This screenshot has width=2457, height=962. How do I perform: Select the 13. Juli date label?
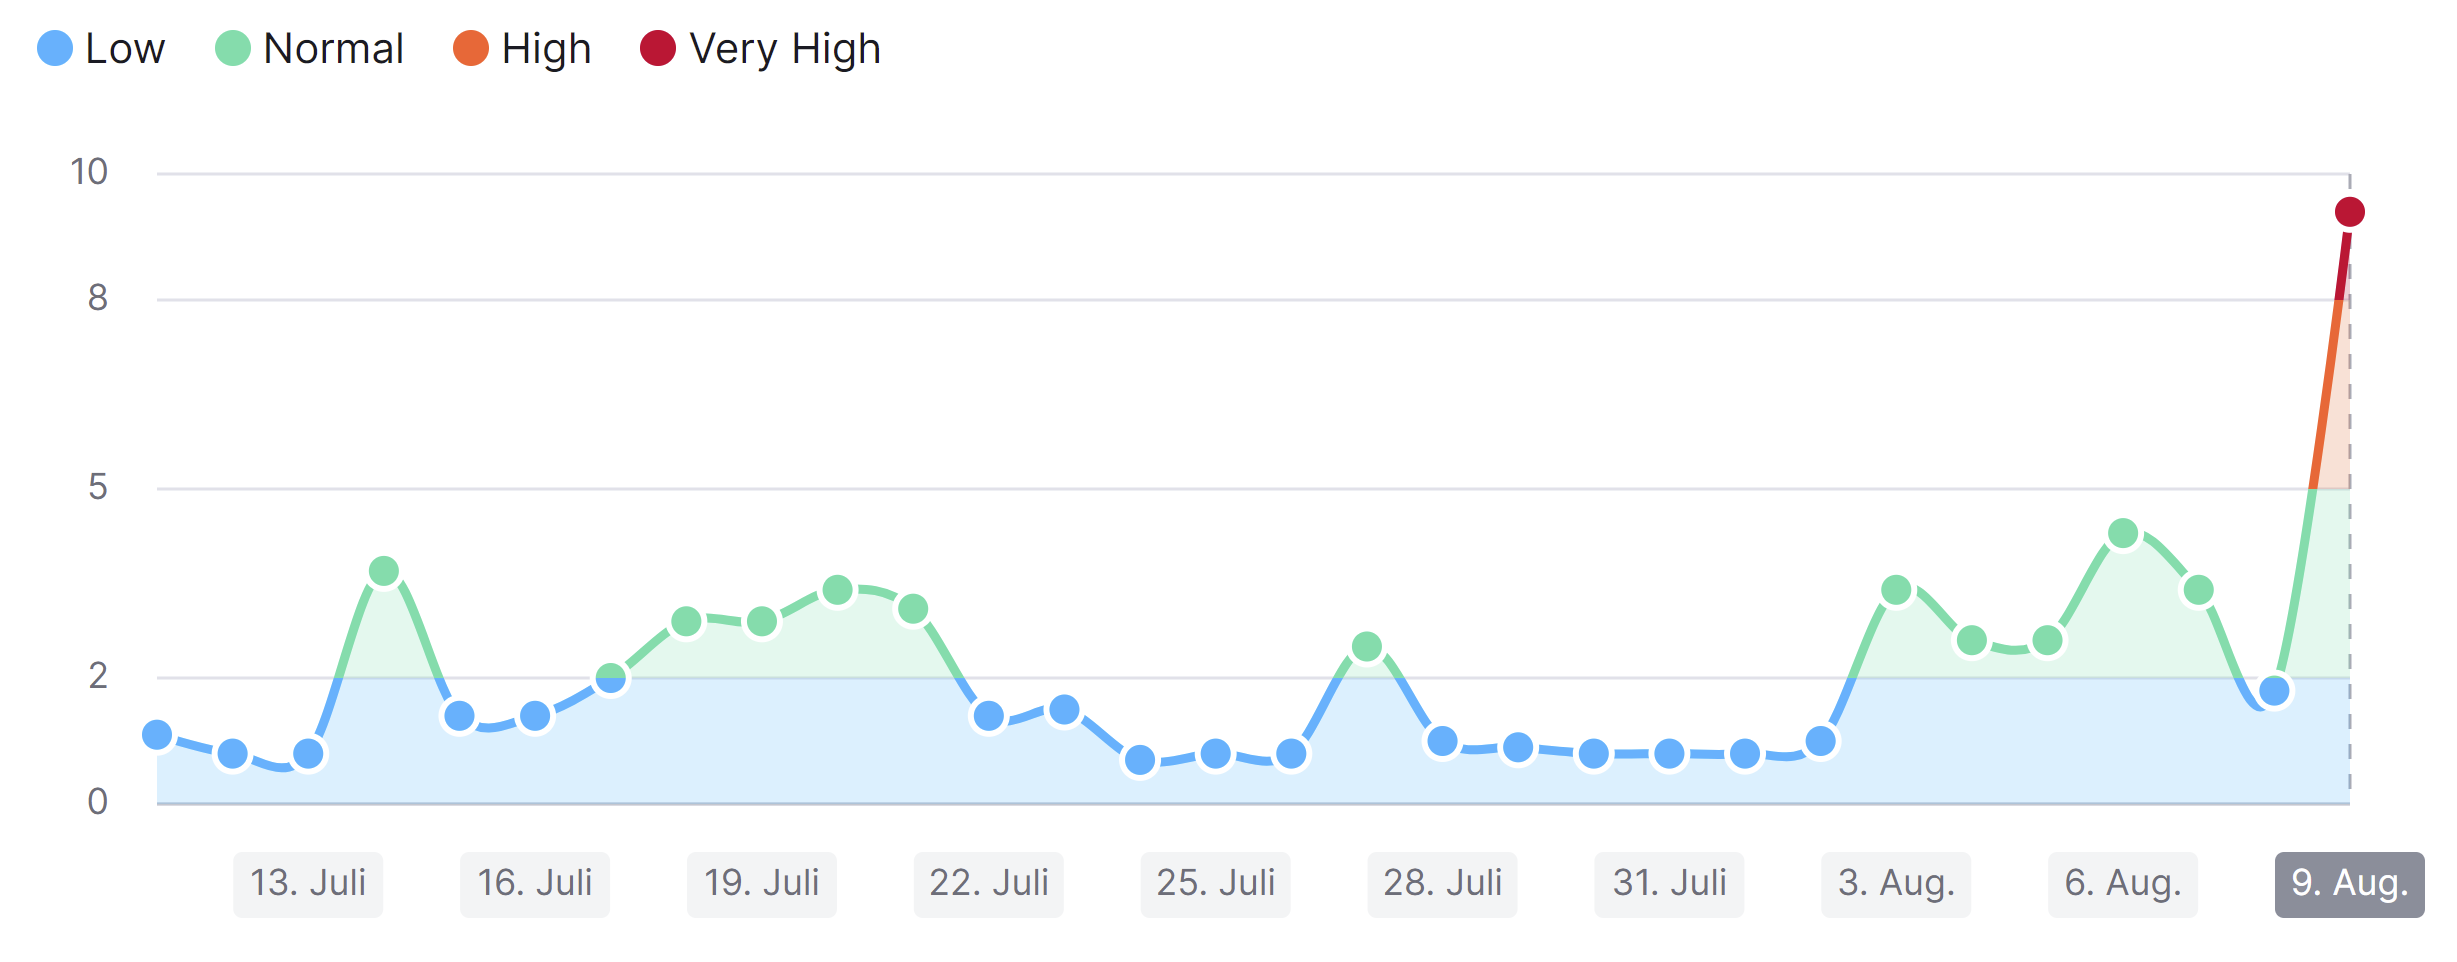(308, 884)
